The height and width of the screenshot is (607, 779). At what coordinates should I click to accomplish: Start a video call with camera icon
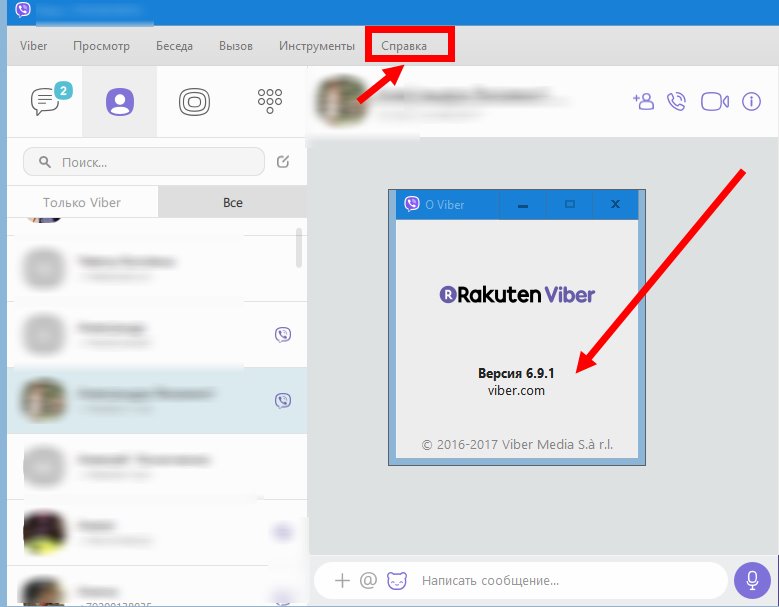pos(715,102)
